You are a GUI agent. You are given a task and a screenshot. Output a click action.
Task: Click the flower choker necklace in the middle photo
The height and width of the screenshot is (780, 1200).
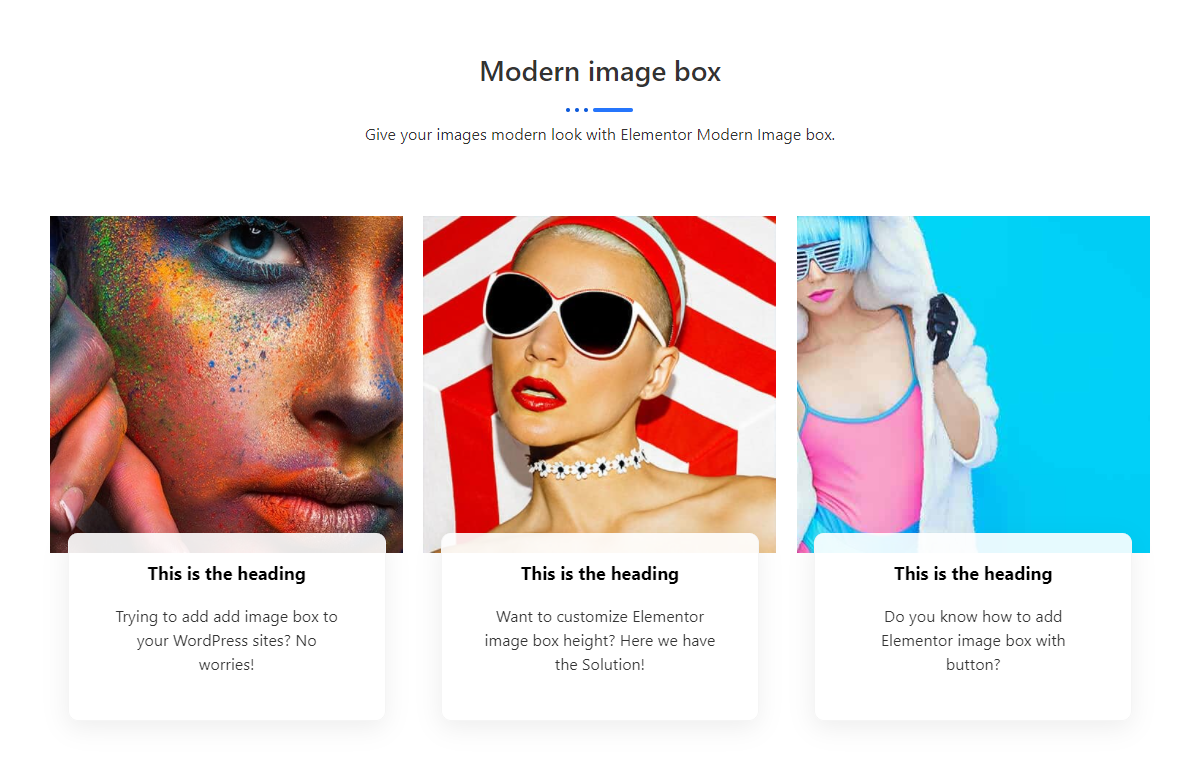tap(590, 465)
